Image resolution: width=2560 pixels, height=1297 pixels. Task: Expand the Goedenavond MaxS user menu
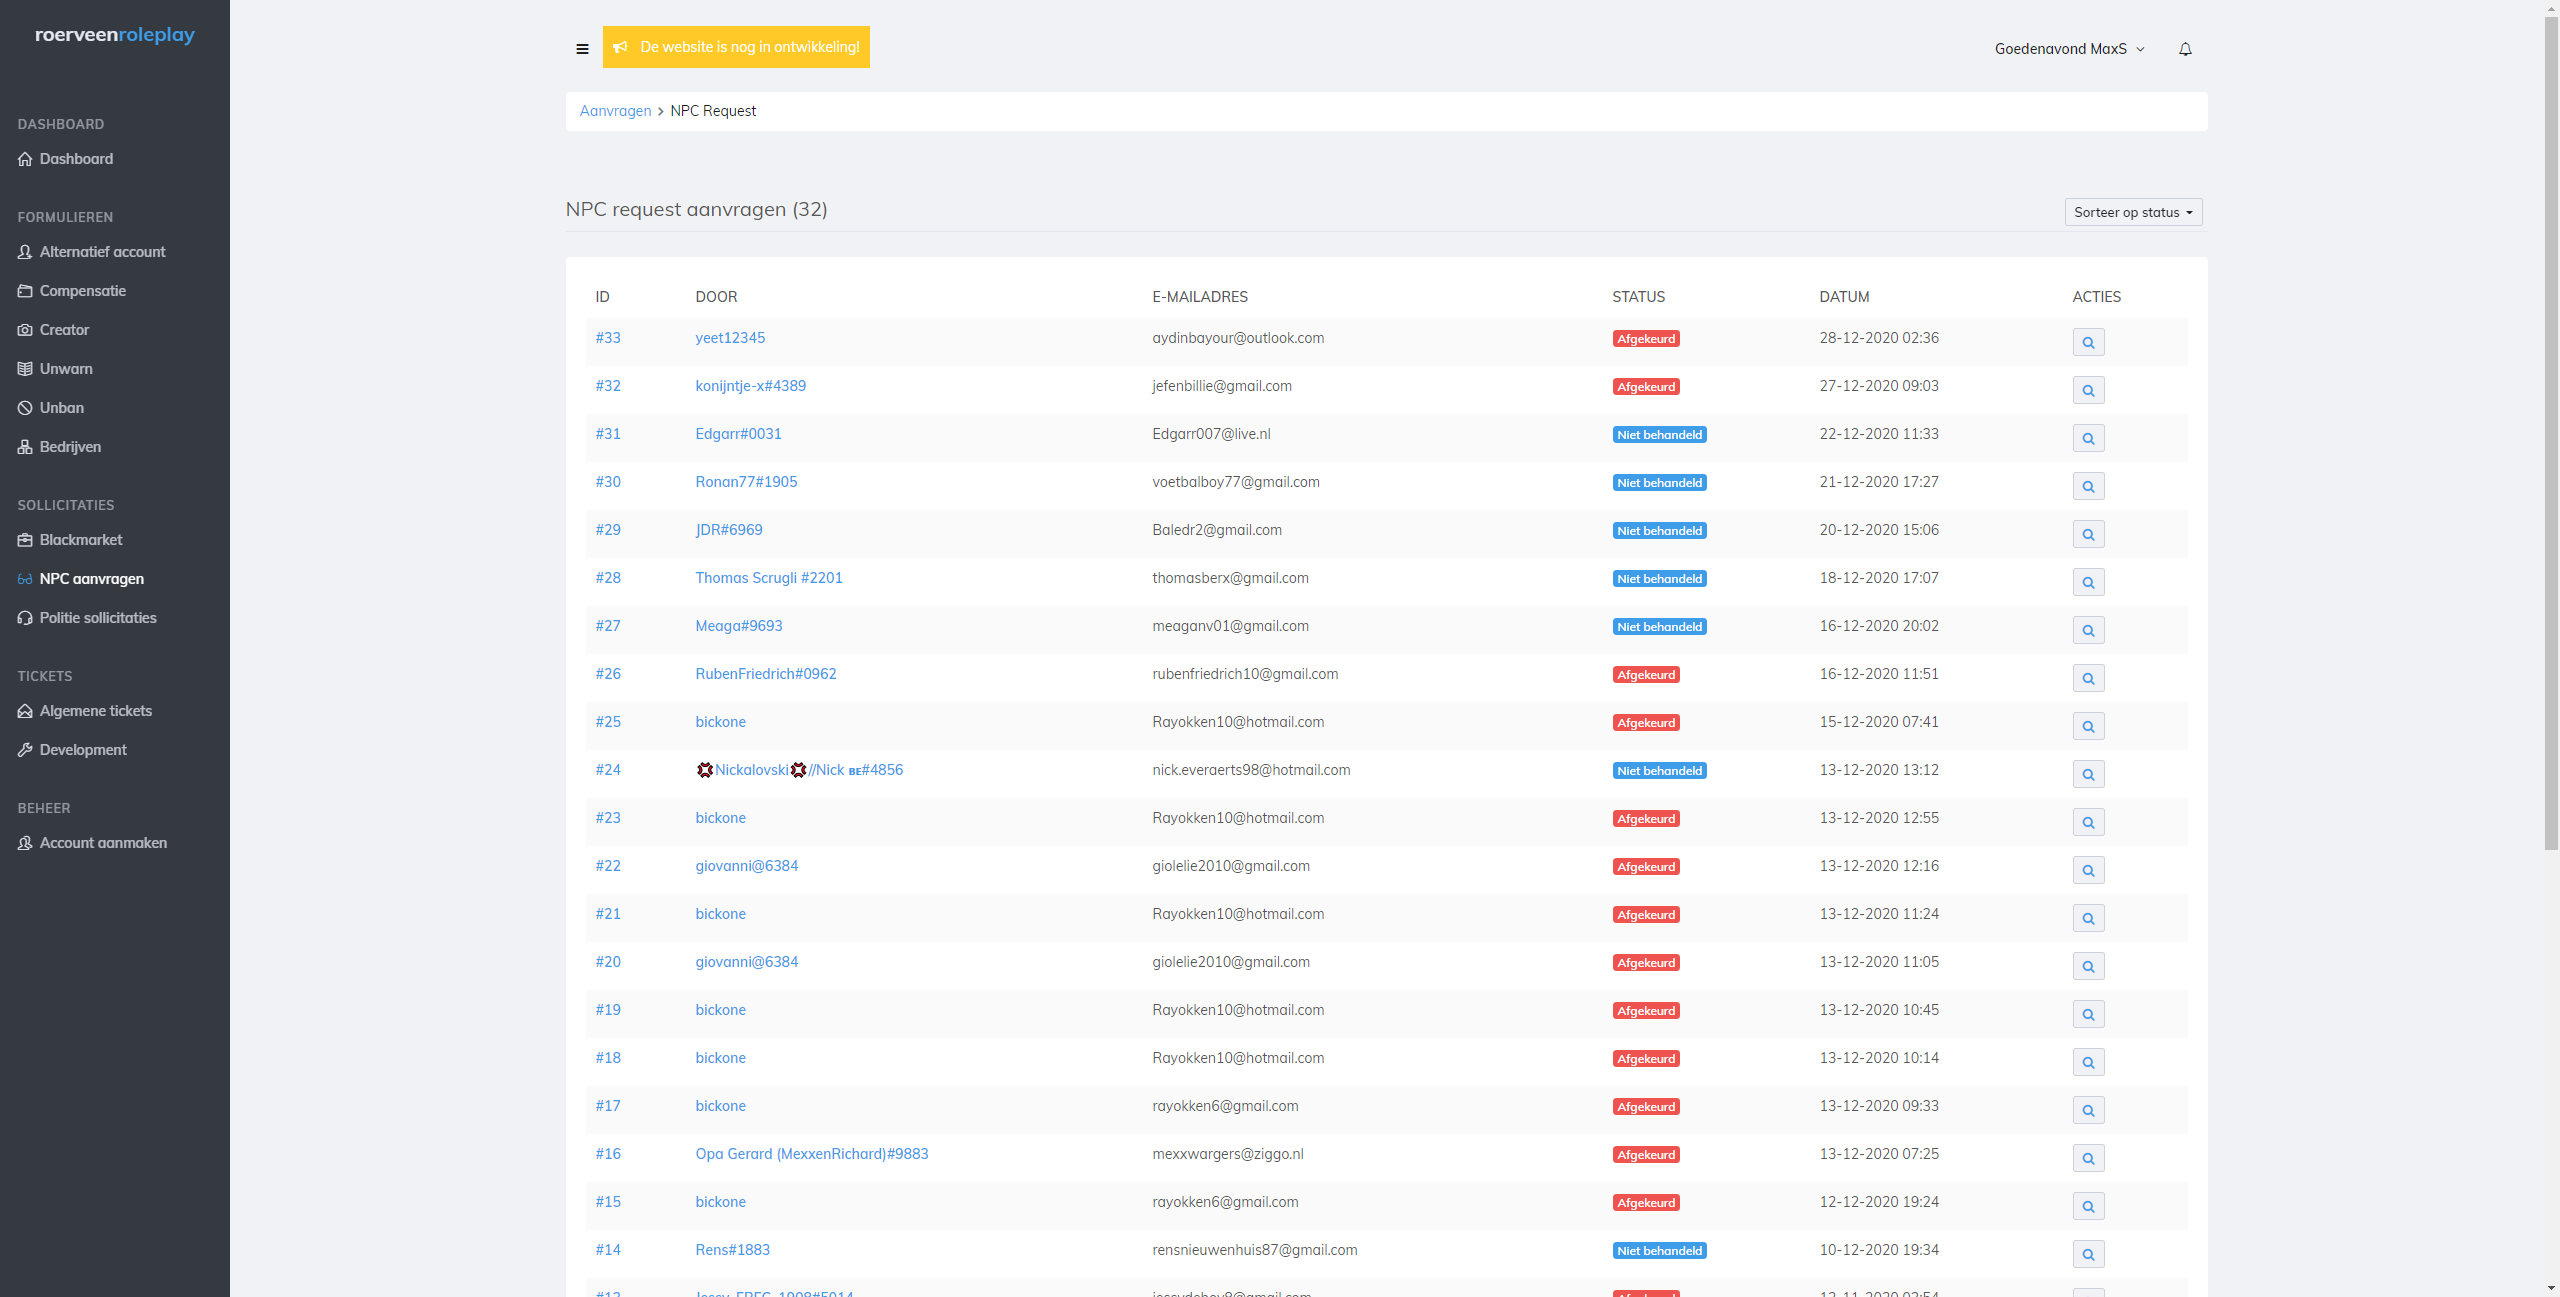point(2068,49)
